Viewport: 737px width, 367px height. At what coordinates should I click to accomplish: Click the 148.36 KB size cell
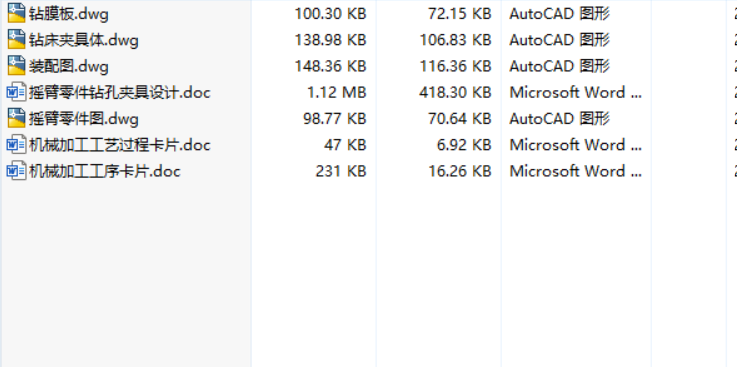point(330,66)
